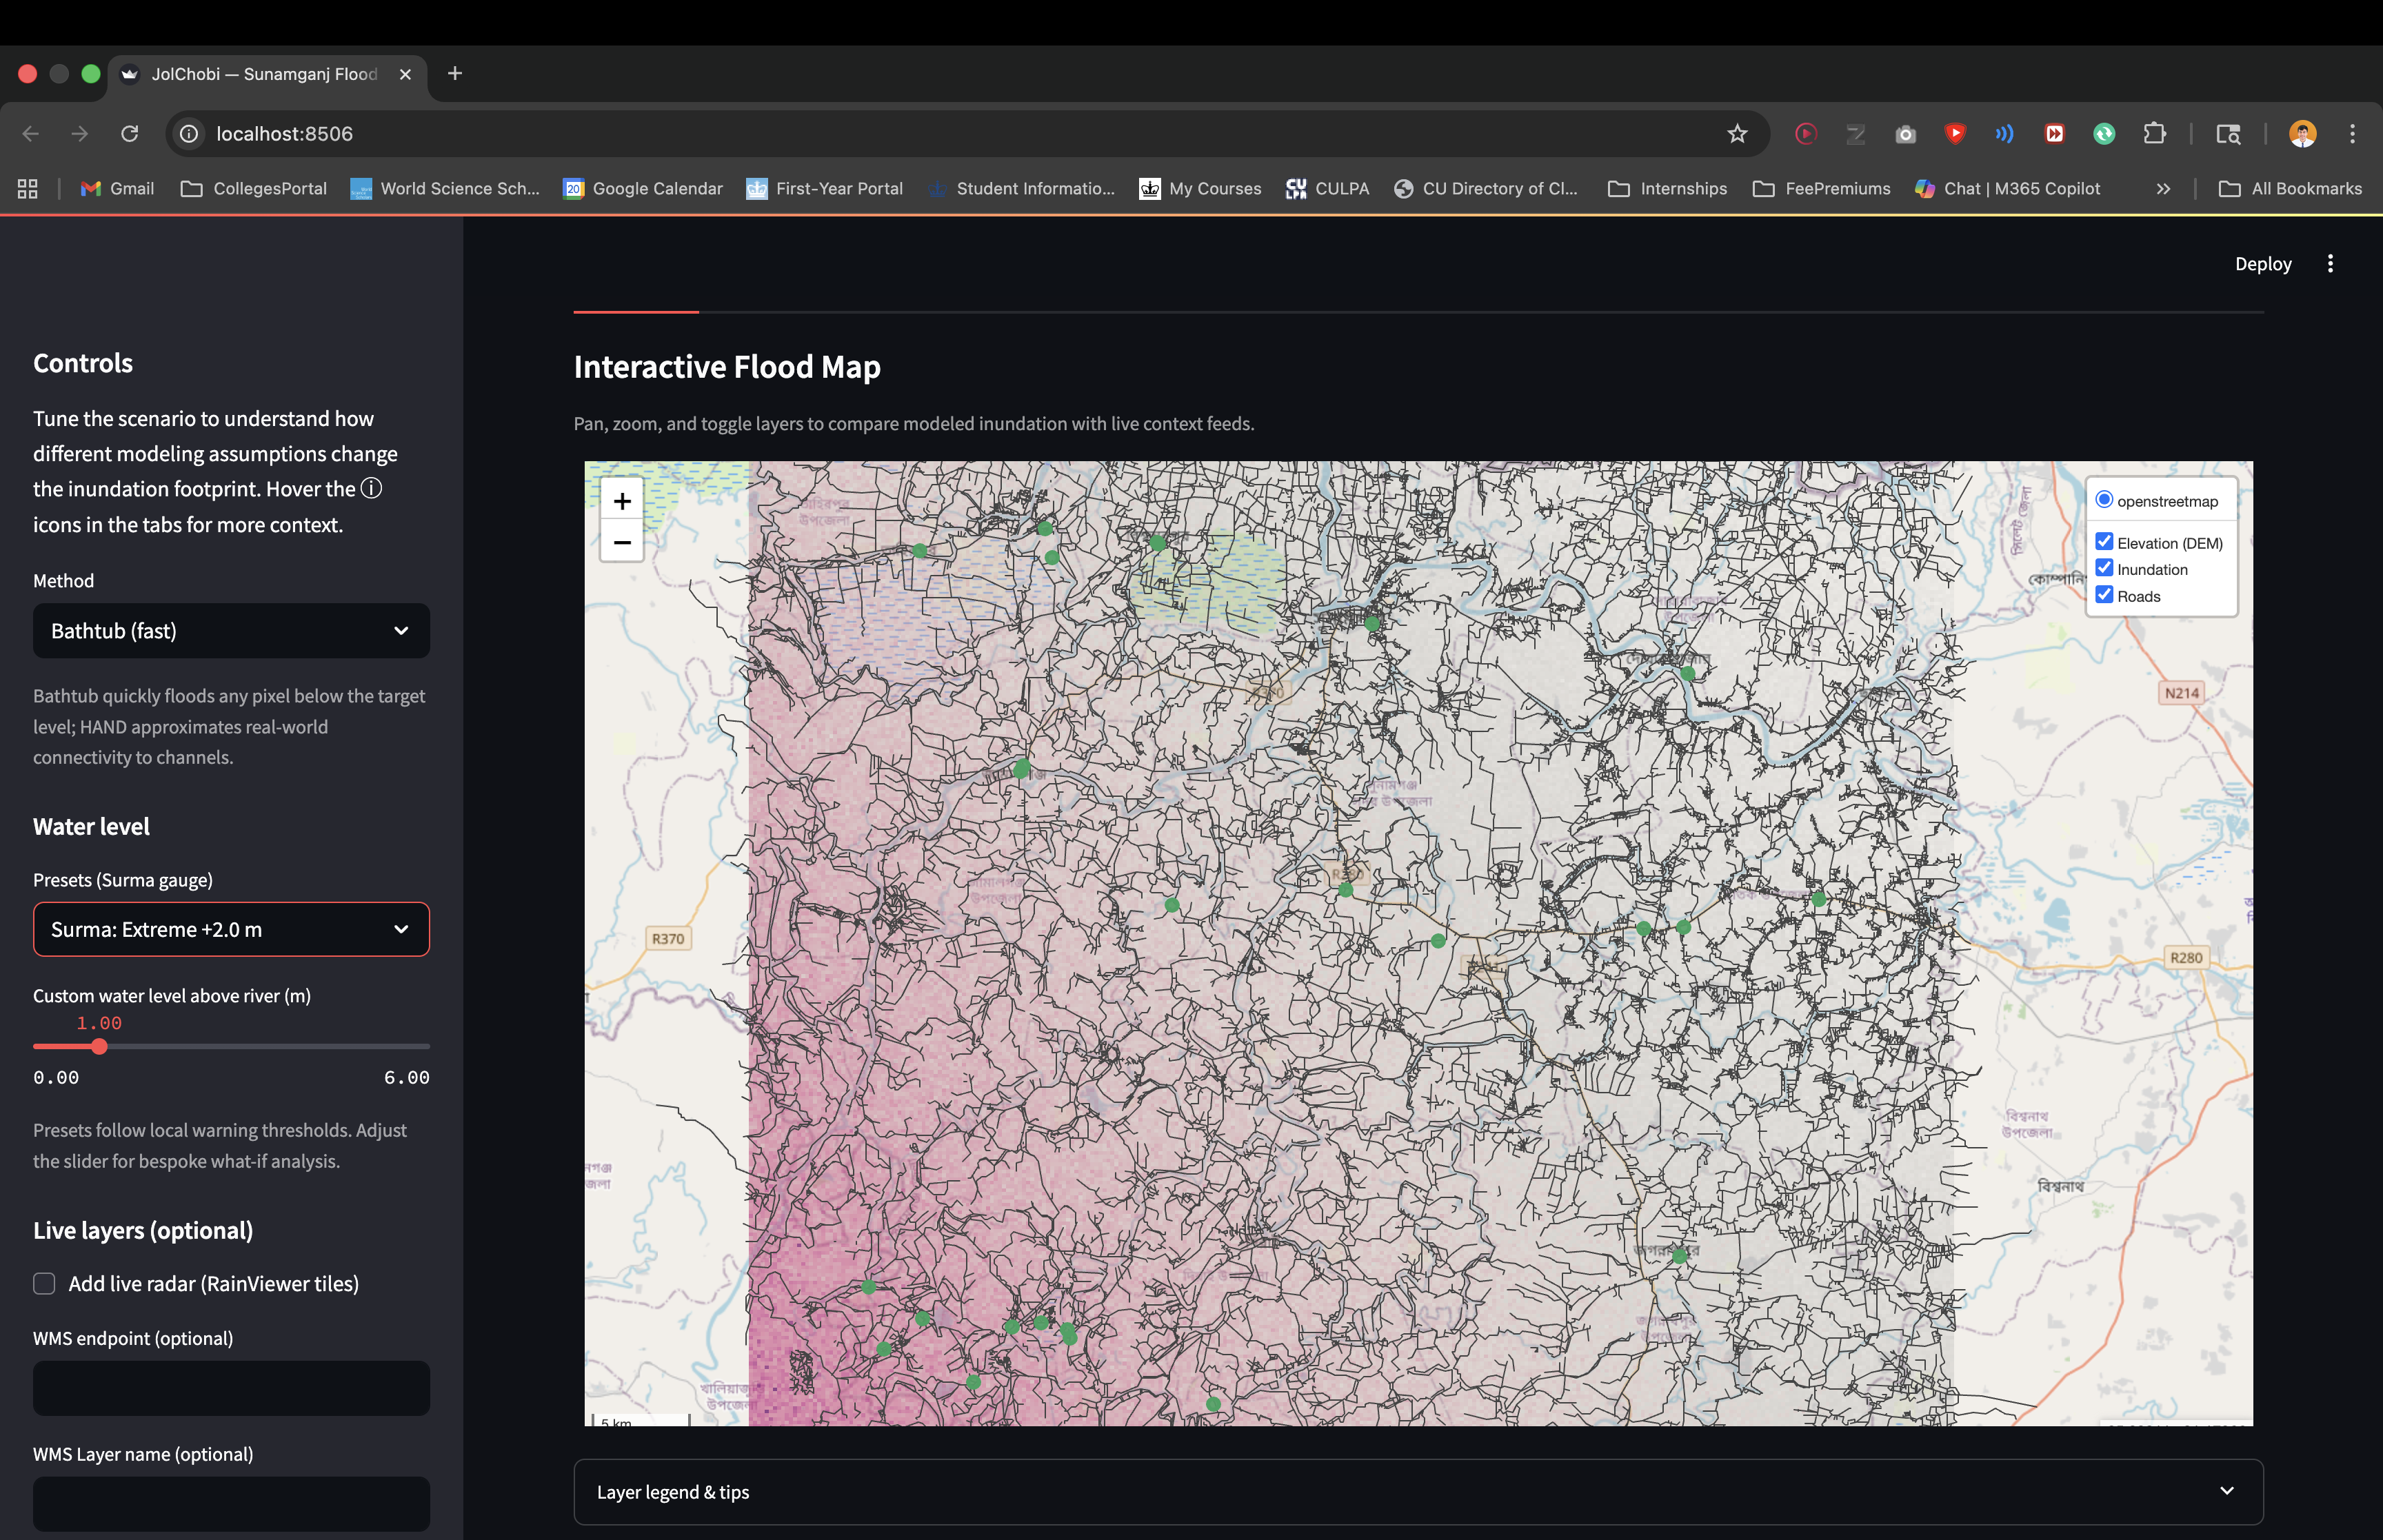Image resolution: width=2383 pixels, height=1540 pixels.
Task: Reload the page with the refresh icon
Action: (129, 134)
